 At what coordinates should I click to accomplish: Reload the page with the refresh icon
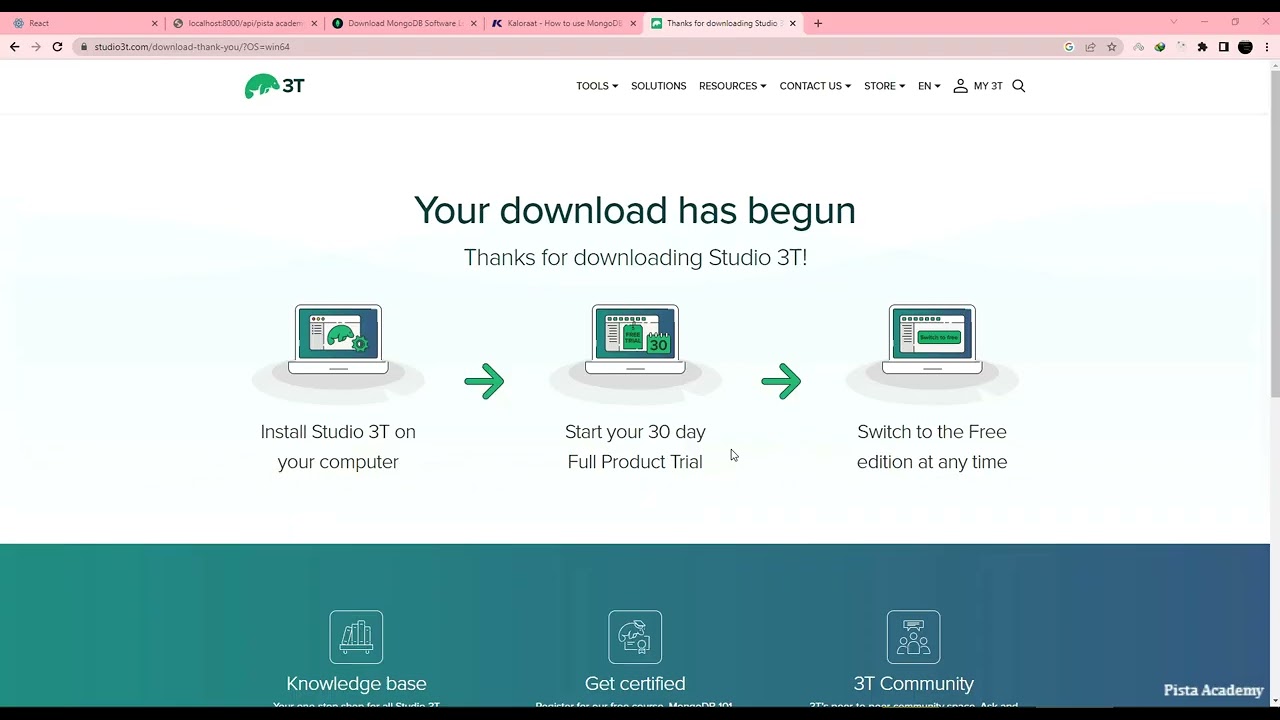click(x=57, y=47)
